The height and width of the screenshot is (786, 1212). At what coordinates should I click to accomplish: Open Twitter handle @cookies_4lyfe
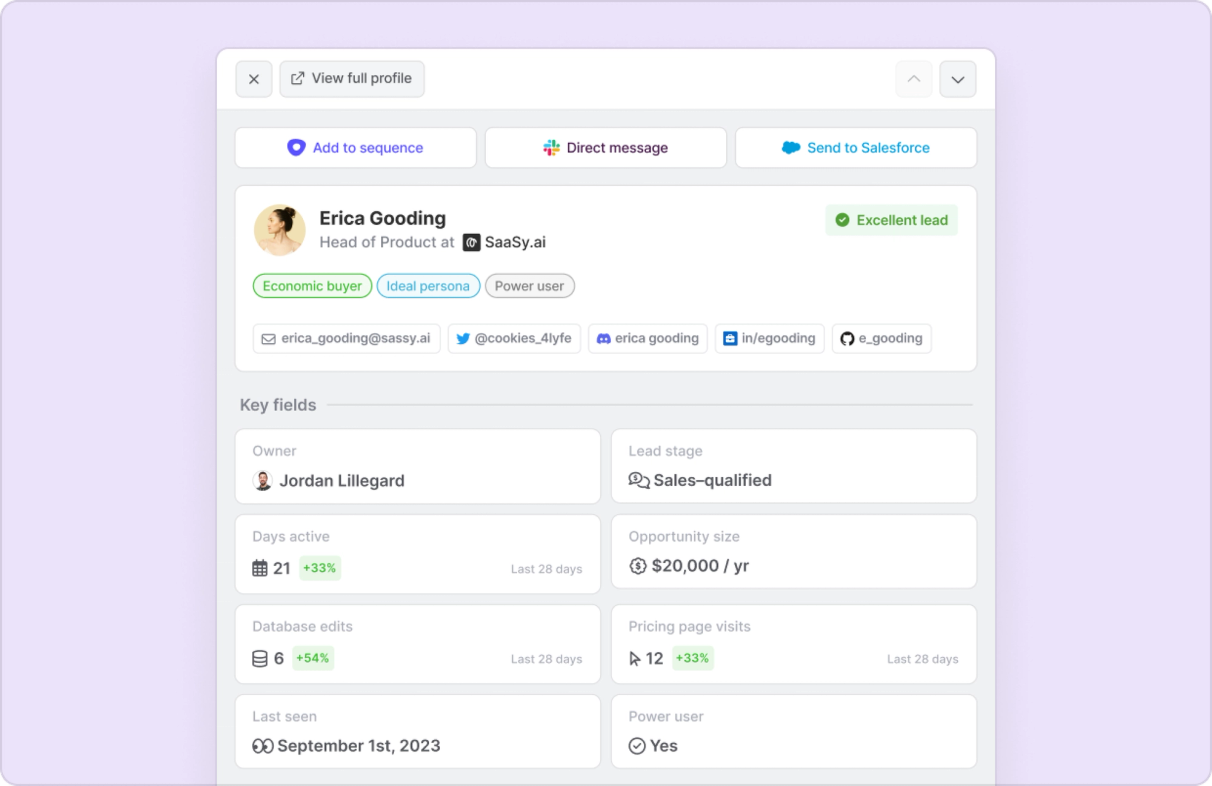pyautogui.click(x=514, y=339)
